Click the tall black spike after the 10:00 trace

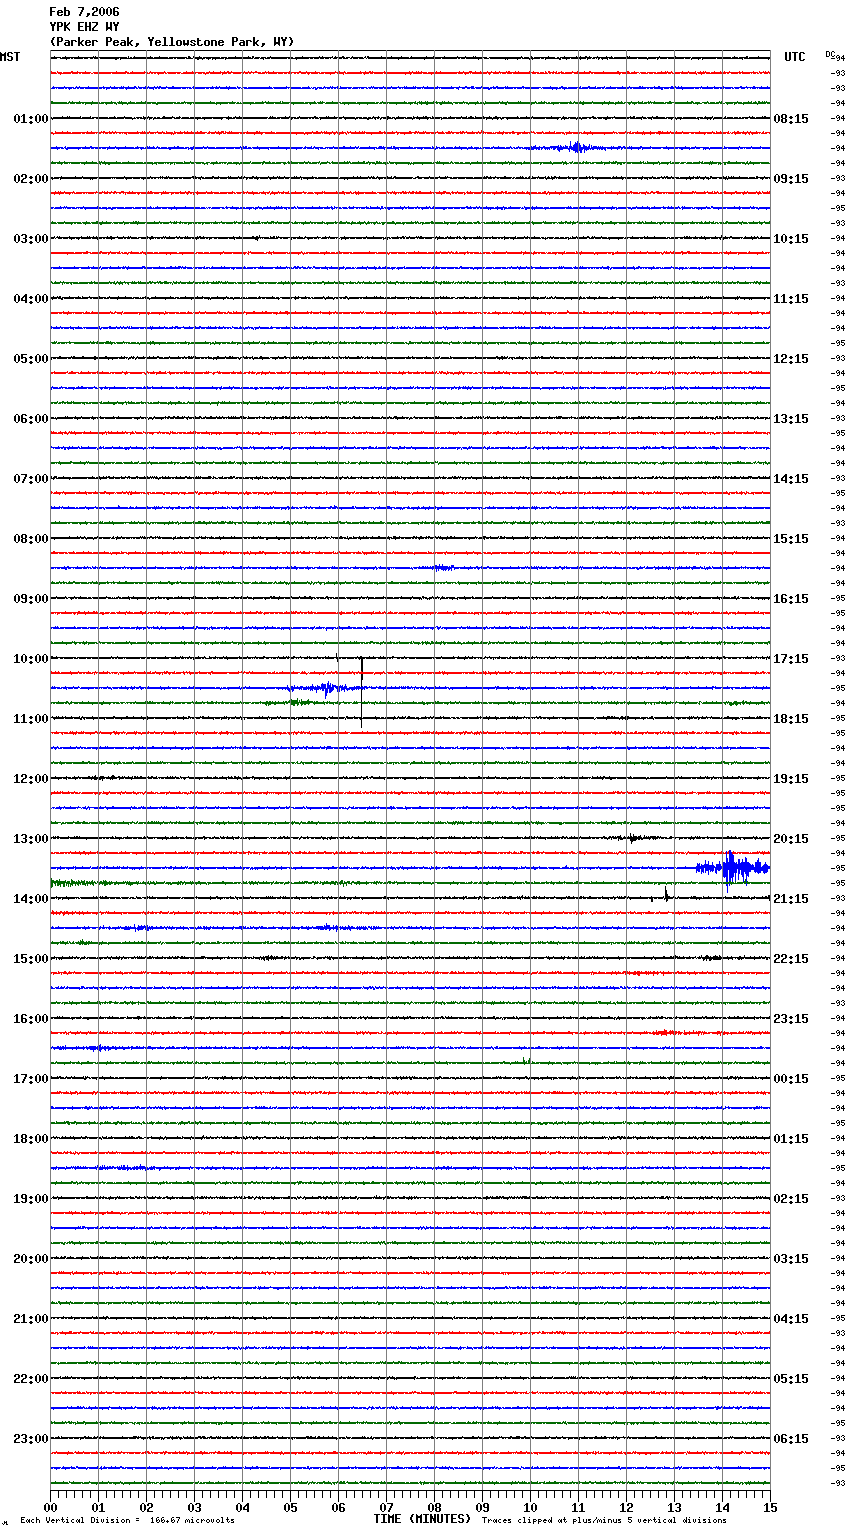point(362,691)
